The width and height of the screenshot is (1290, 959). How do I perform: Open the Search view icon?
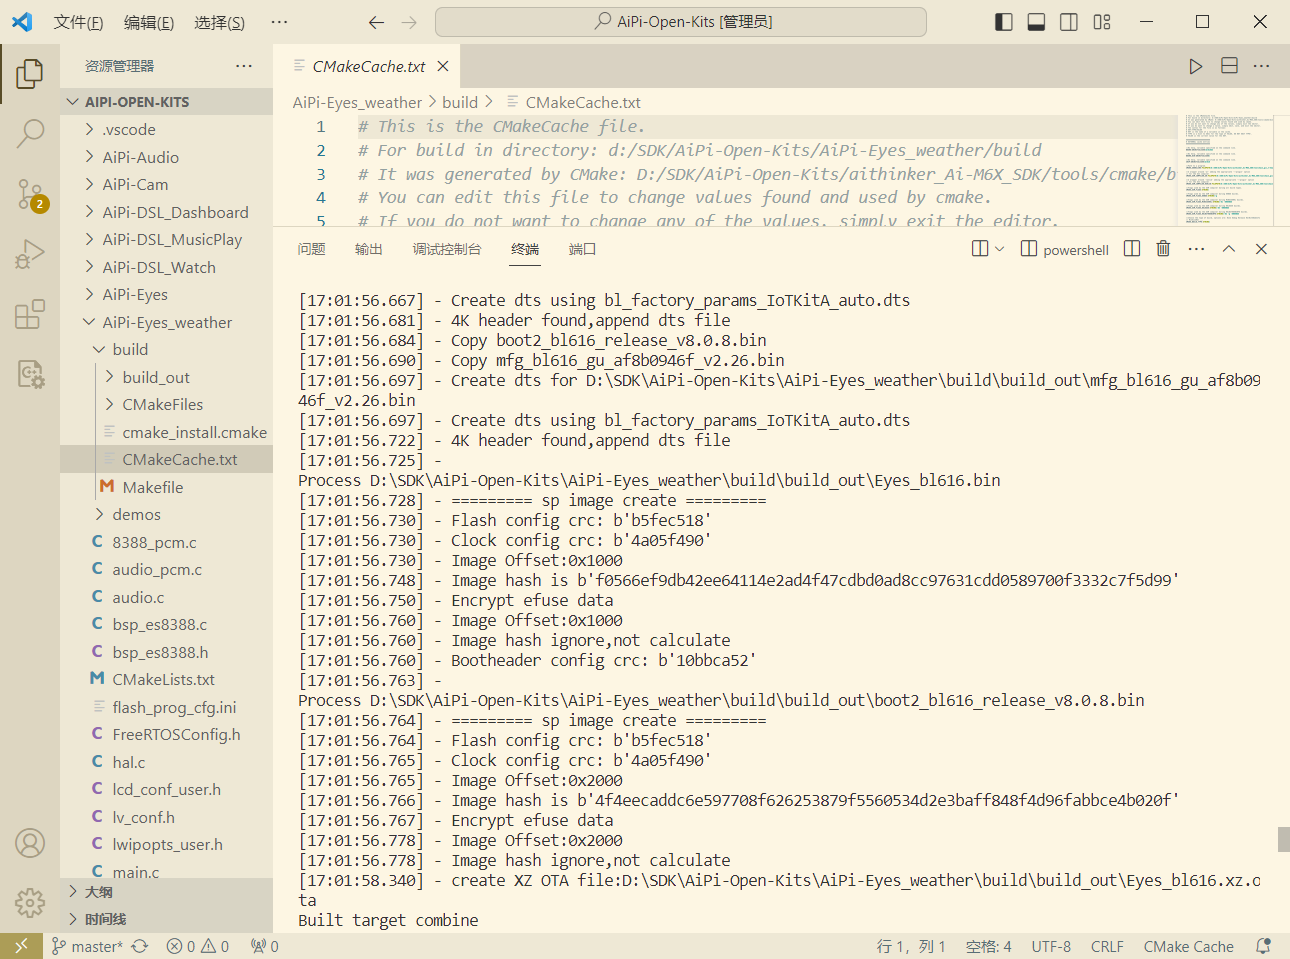(30, 133)
